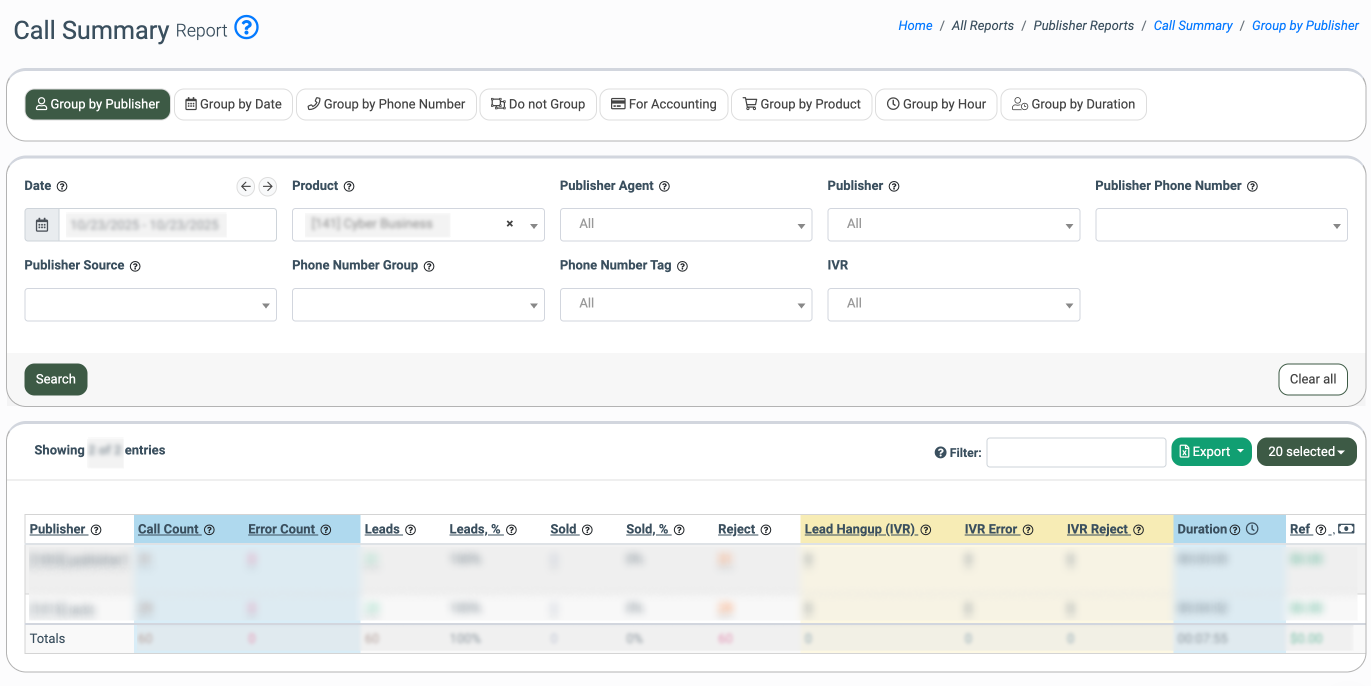Screen dimensions: 1371x686
Task: Click into the Filter text field
Action: click(1076, 453)
